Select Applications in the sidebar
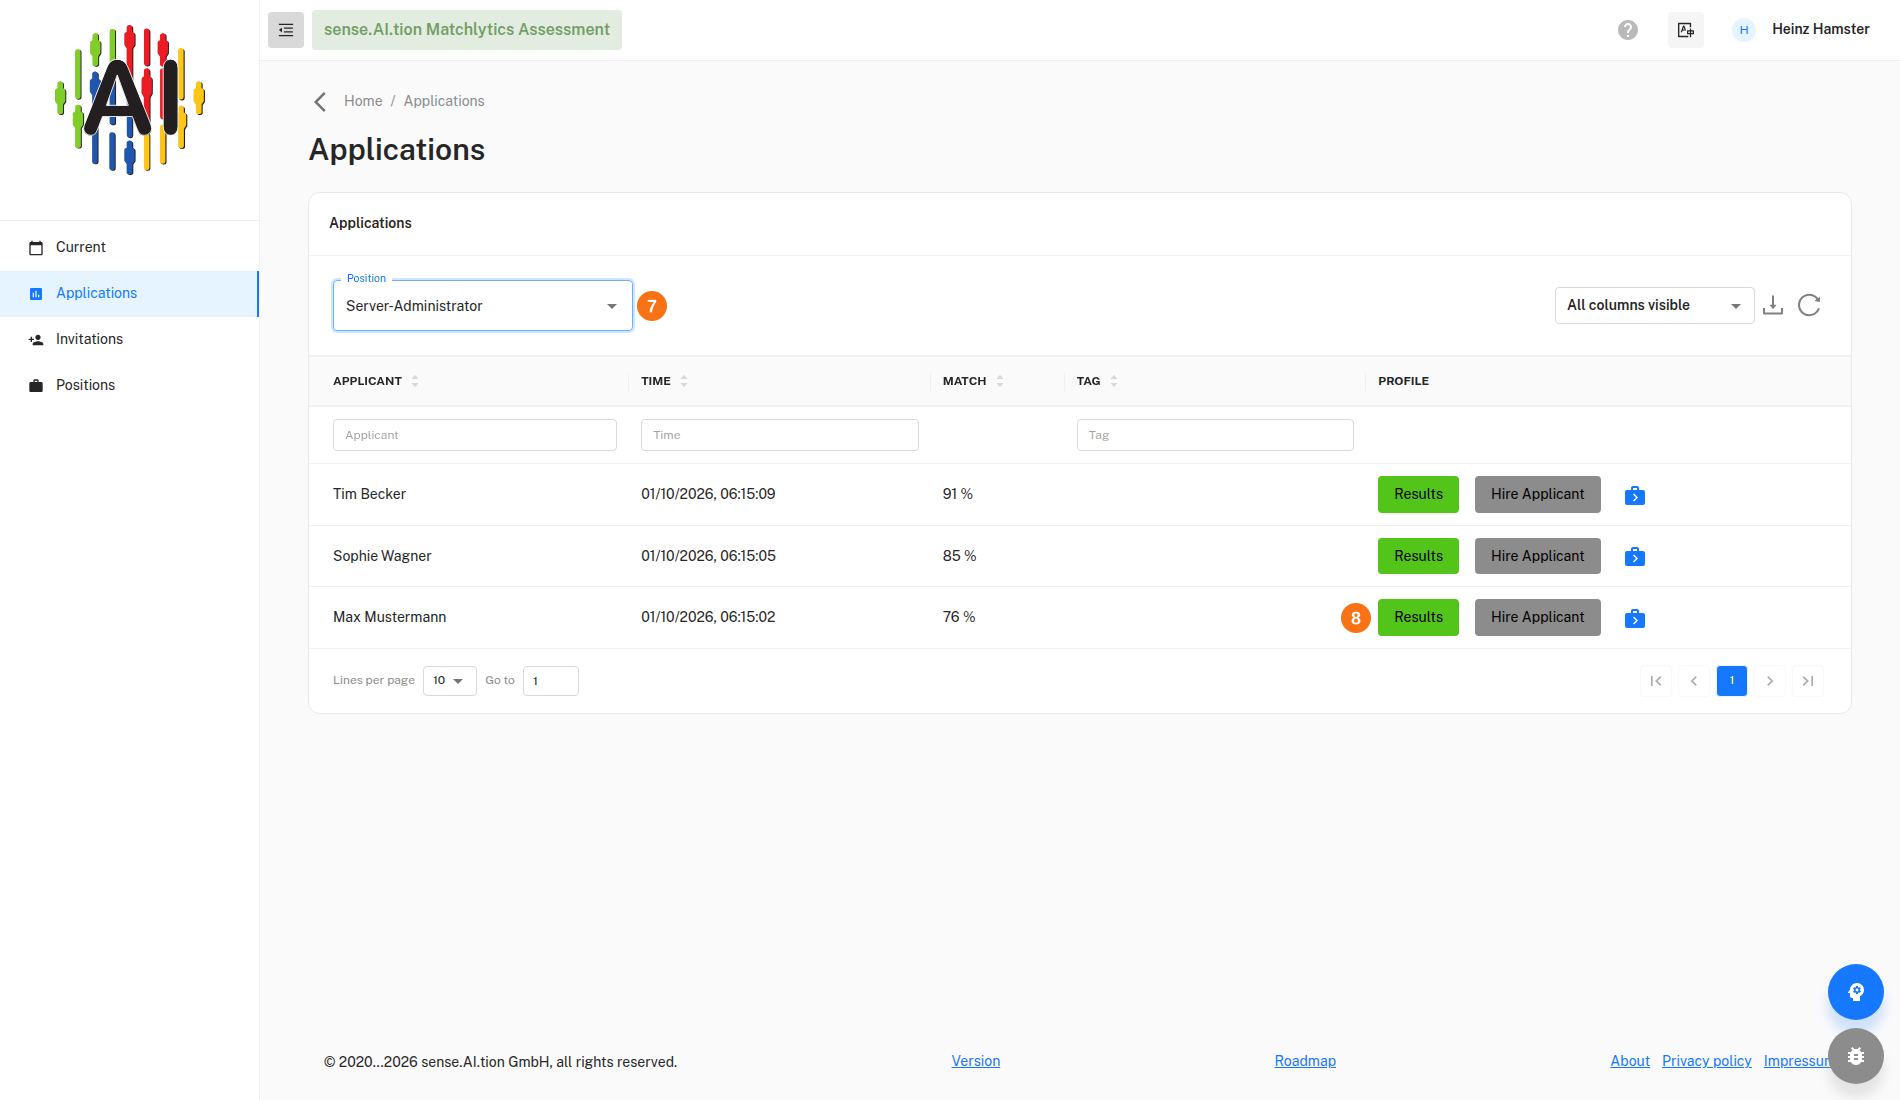 coord(130,293)
